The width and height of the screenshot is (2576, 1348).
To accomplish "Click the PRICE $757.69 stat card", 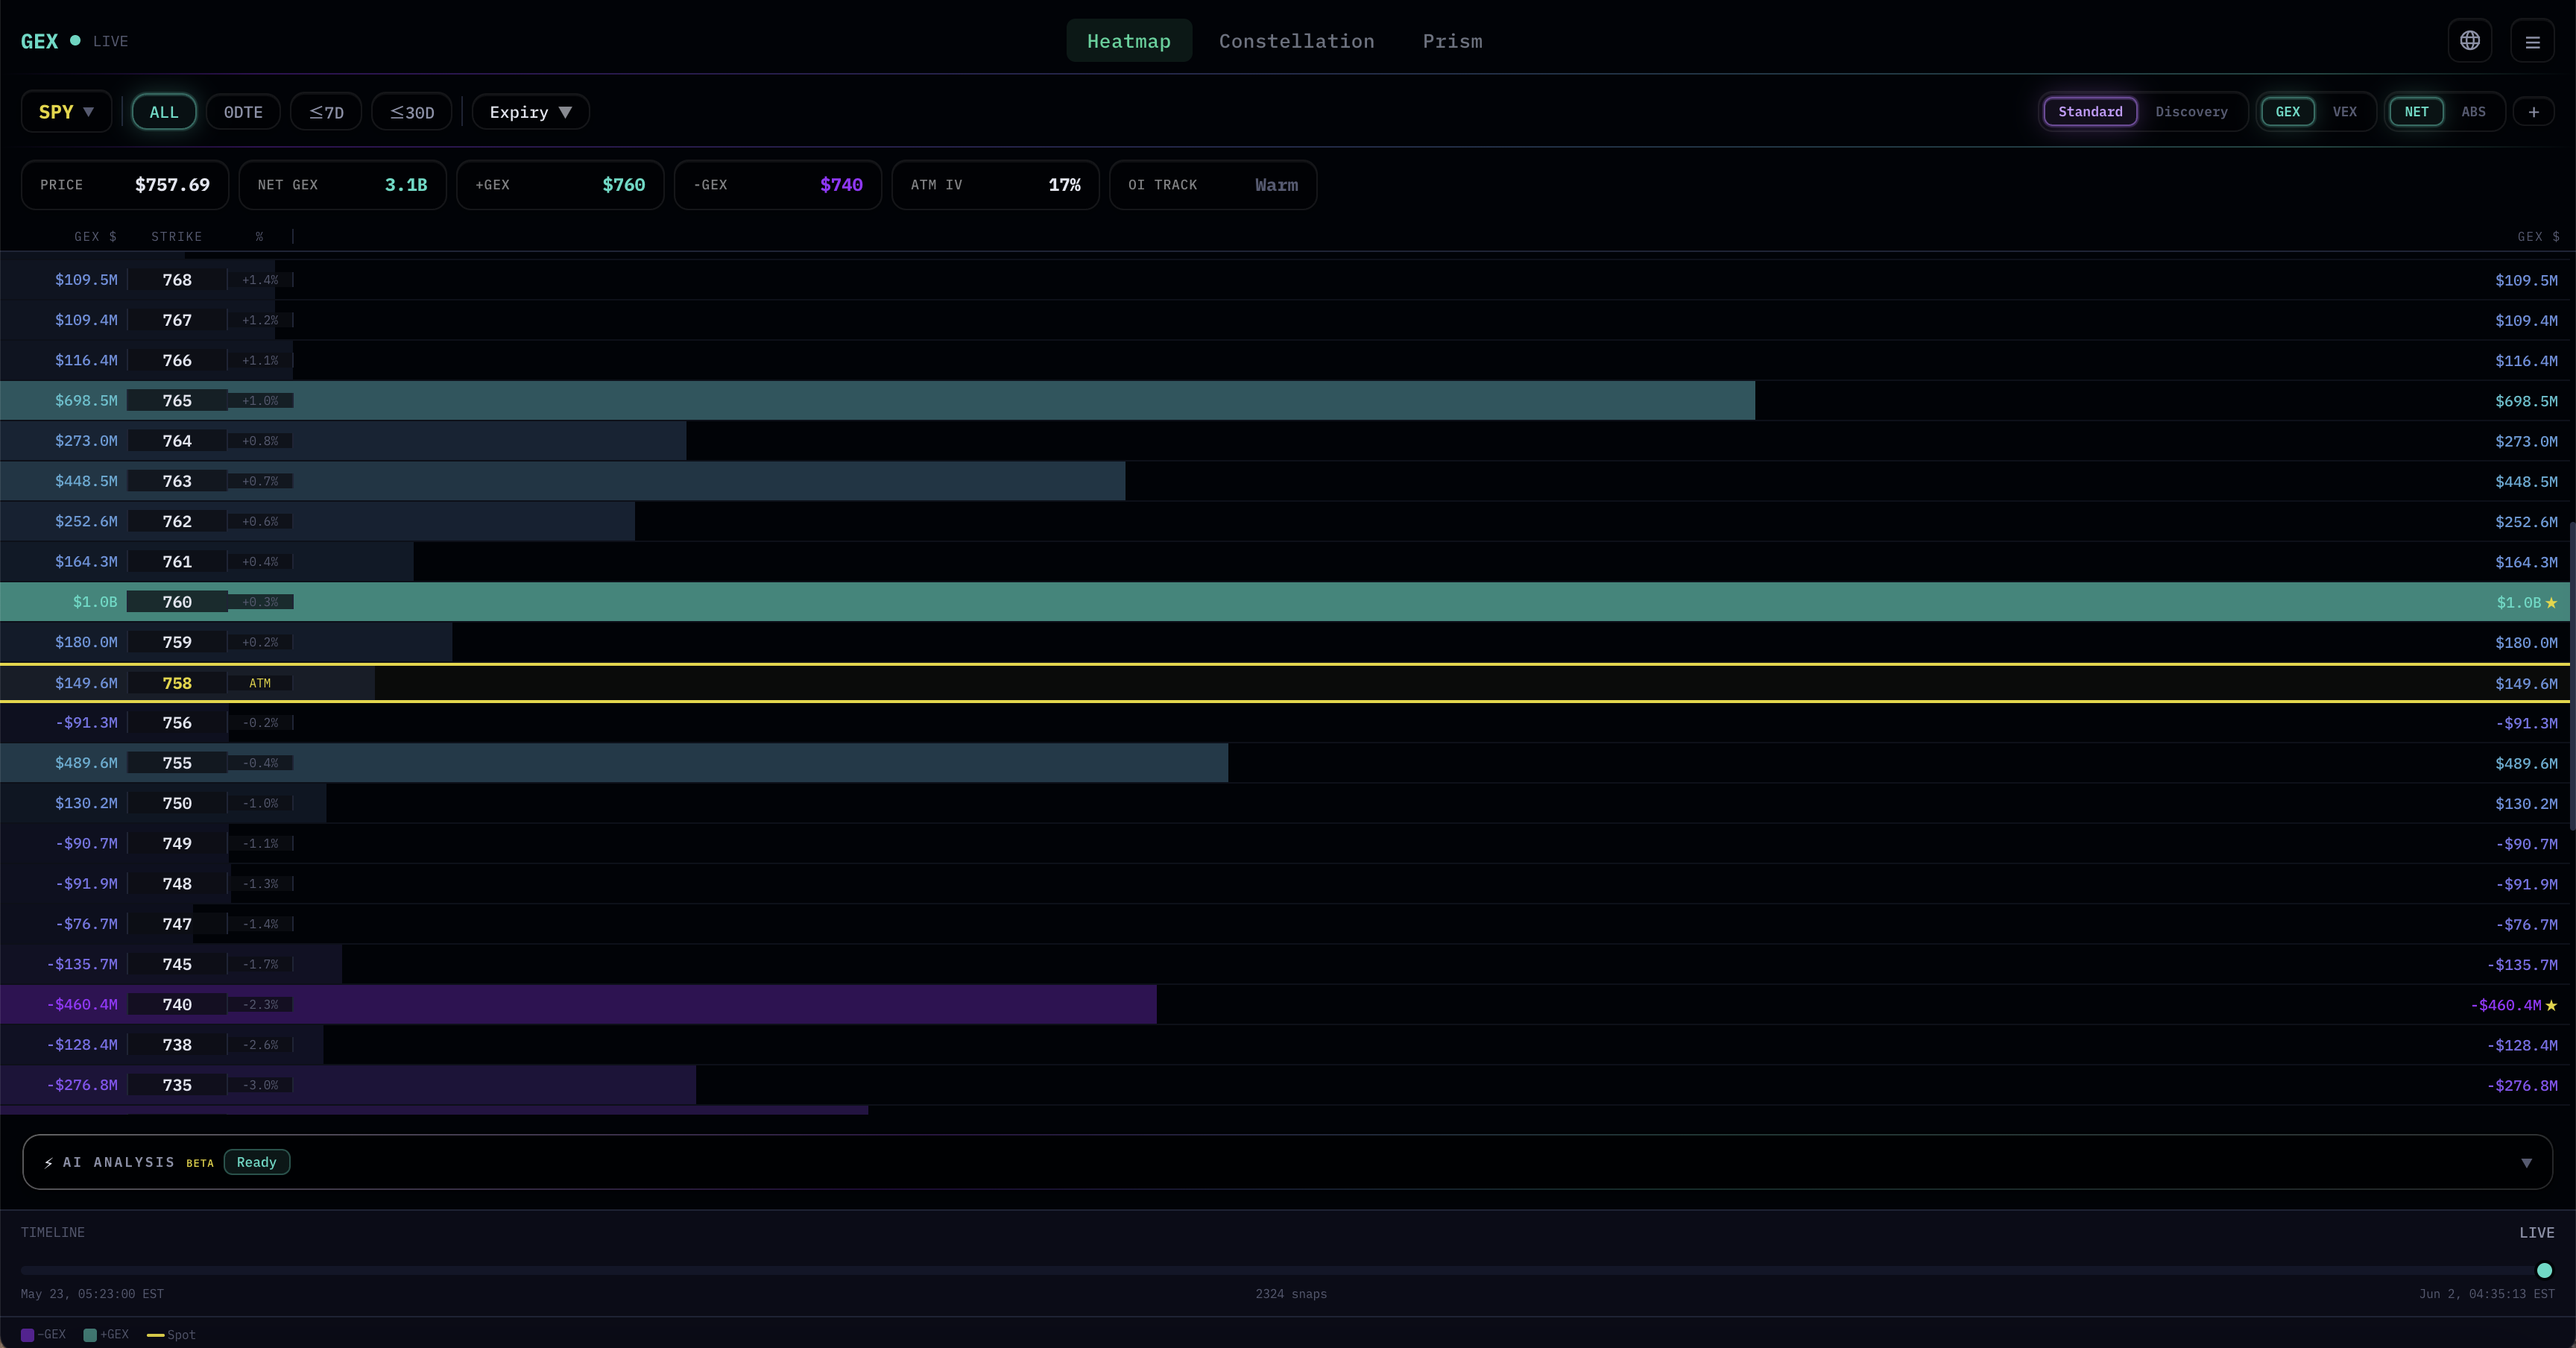I will tap(125, 185).
